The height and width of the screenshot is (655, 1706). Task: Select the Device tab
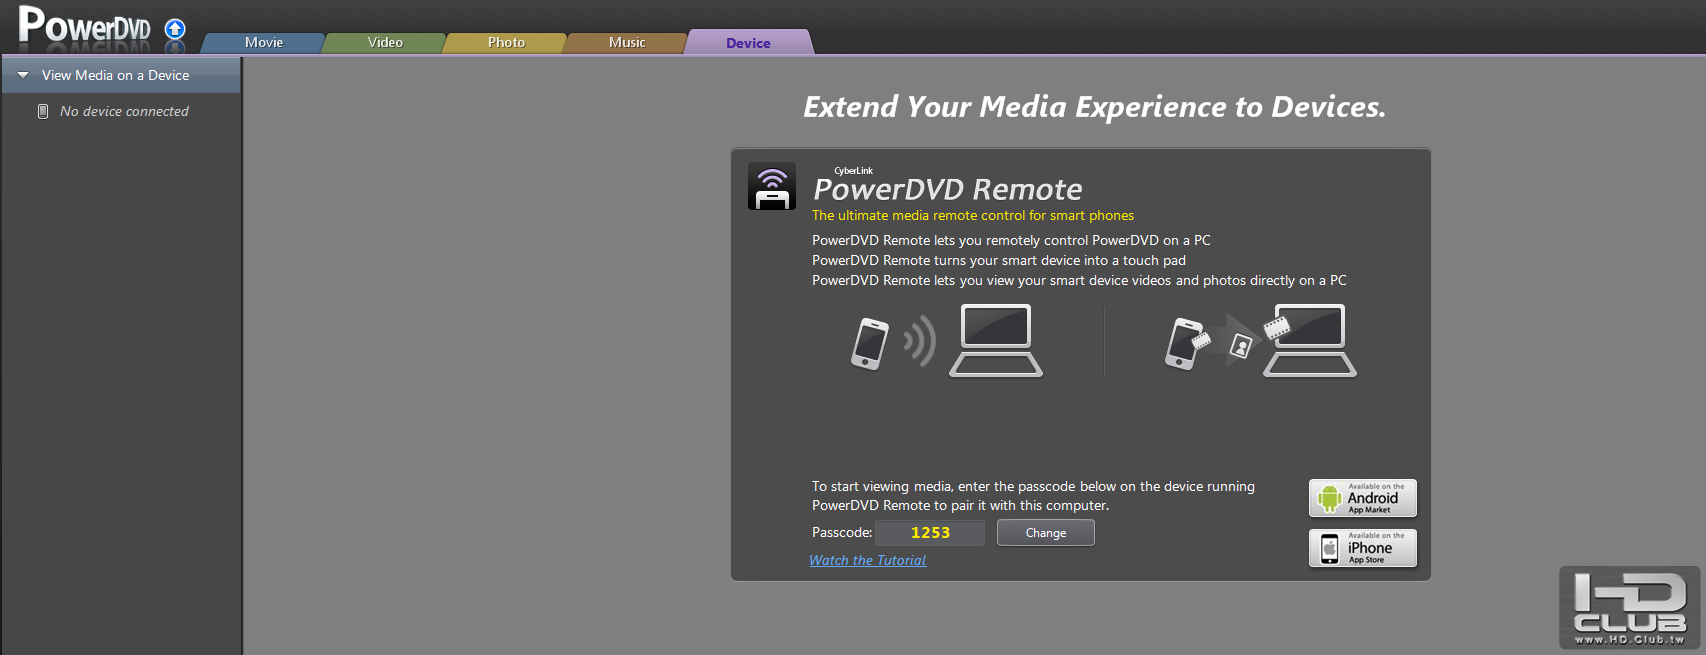pyautogui.click(x=748, y=42)
